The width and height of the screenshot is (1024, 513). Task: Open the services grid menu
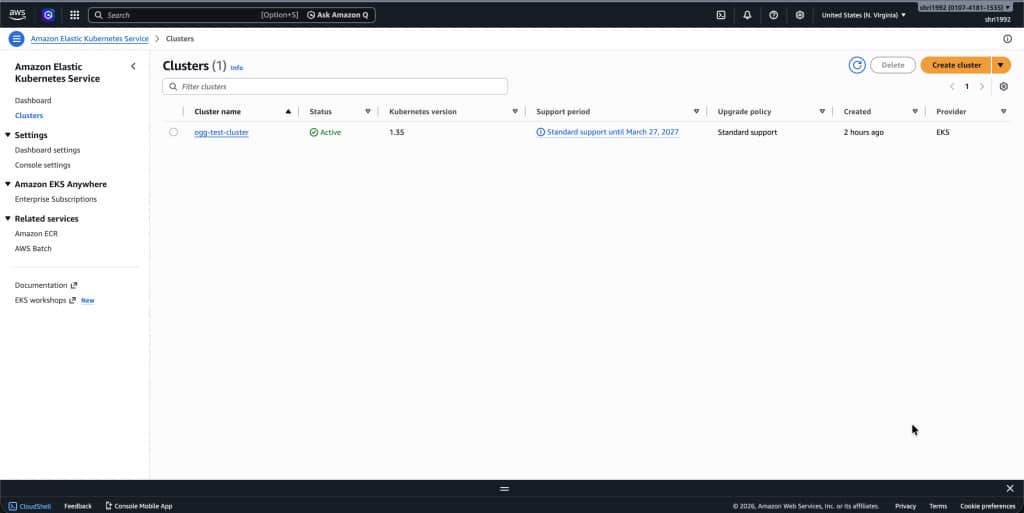(x=74, y=14)
